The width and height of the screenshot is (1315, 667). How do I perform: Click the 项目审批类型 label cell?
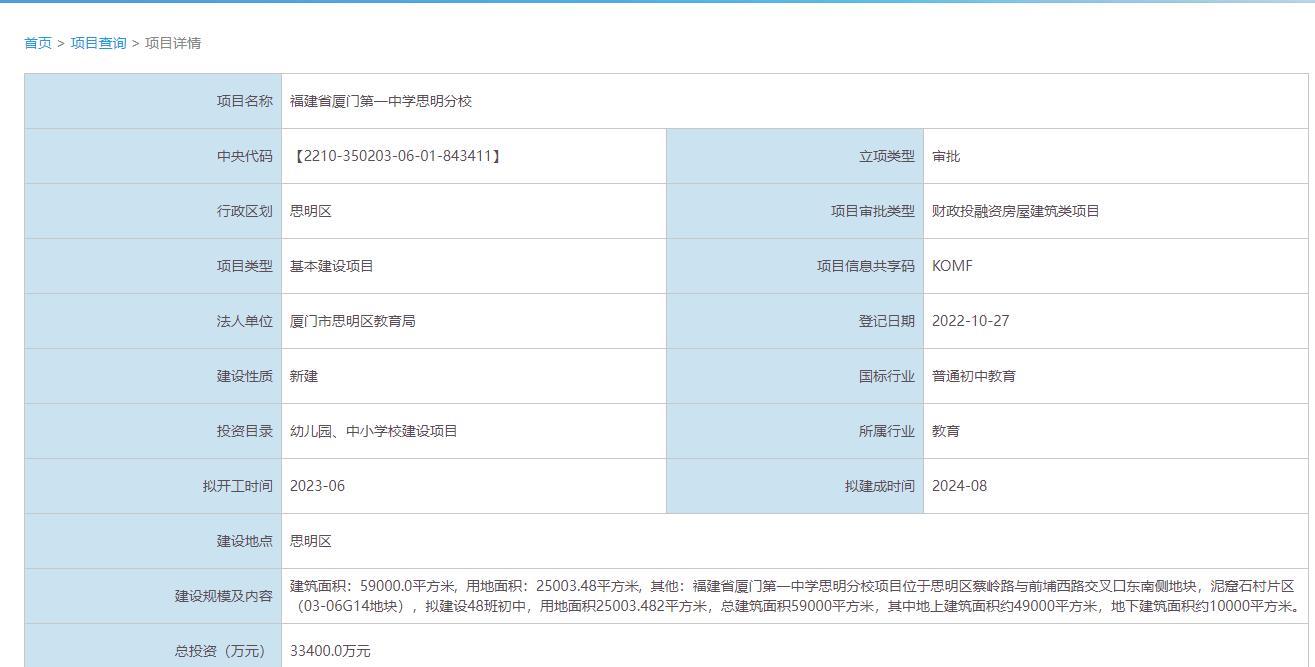tap(795, 211)
